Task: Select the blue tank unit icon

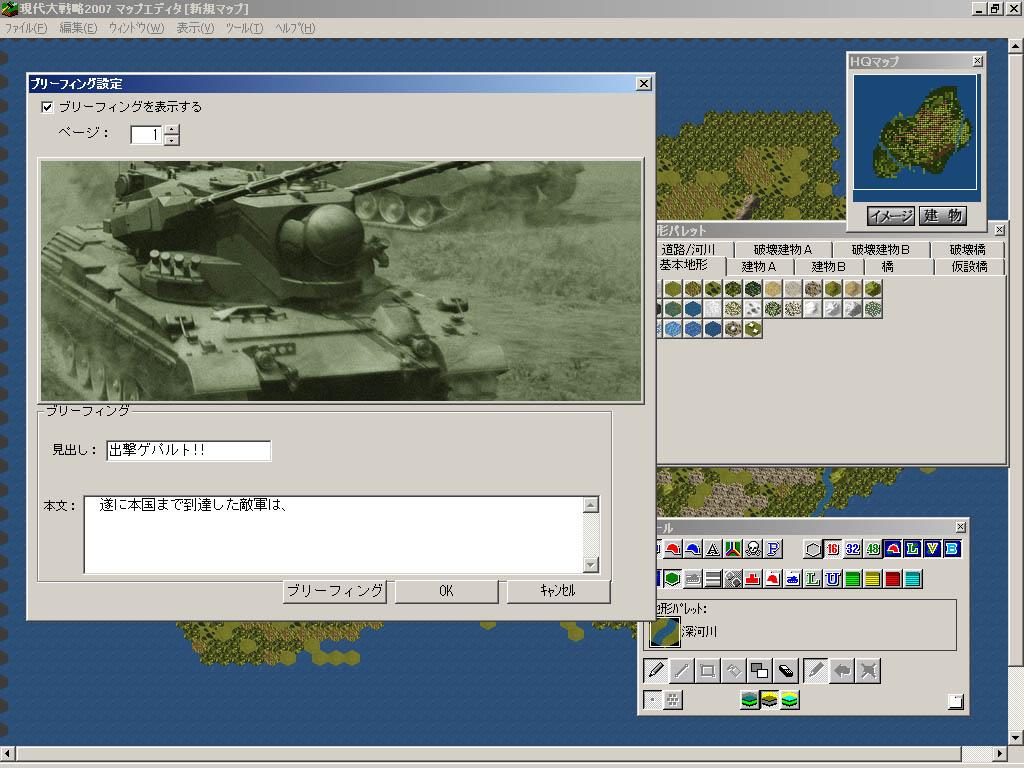Action: tap(792, 578)
